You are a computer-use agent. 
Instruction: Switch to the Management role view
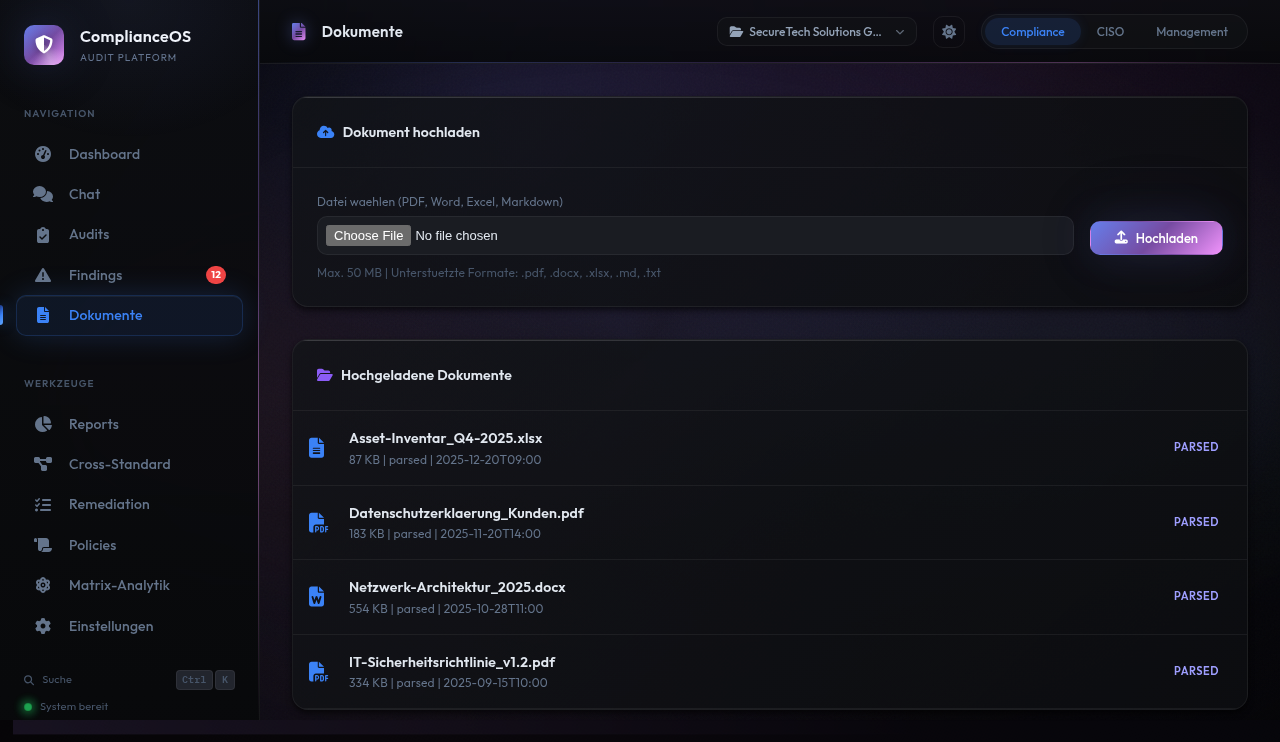1191,32
